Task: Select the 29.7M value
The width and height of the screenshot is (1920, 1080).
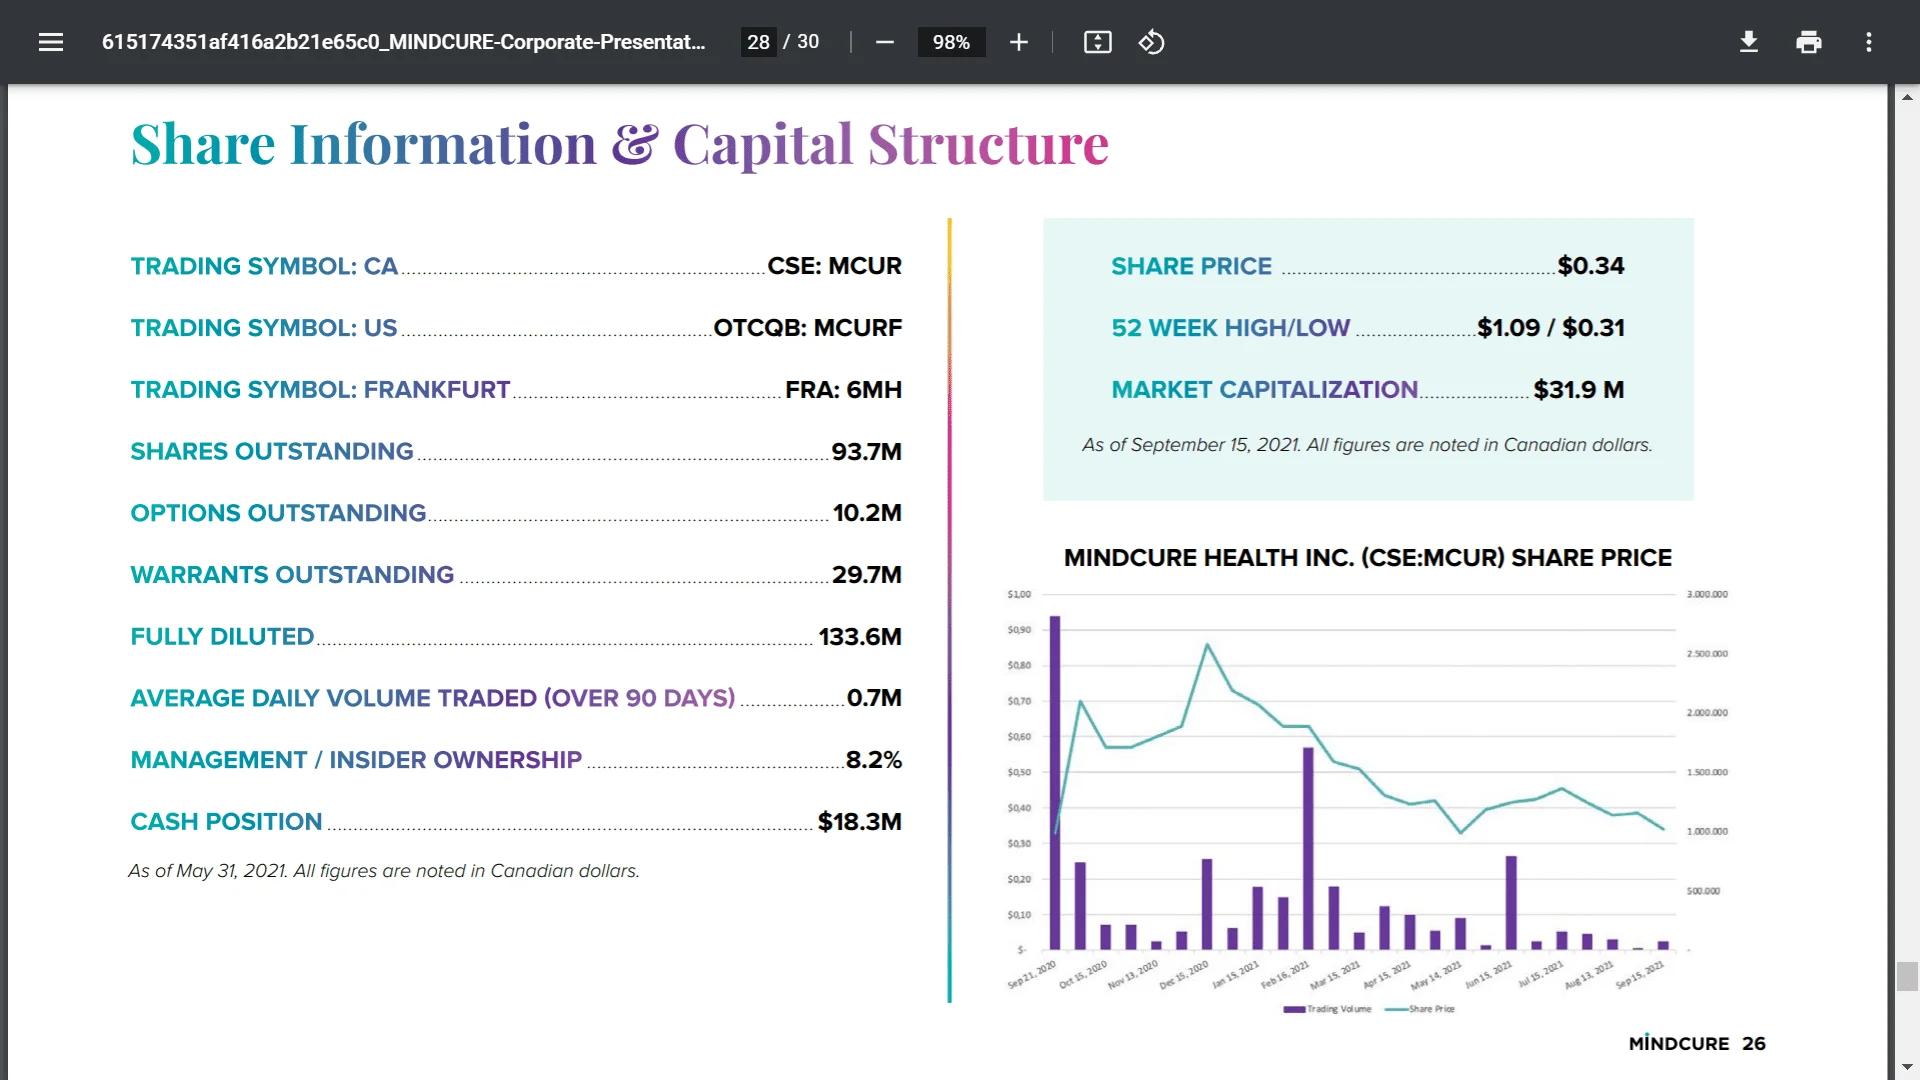Action: [866, 575]
